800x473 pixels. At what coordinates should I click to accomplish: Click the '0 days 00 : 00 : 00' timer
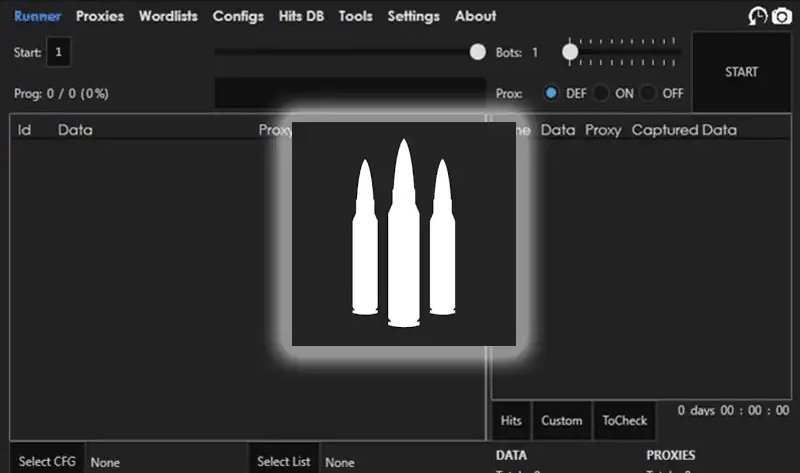(x=733, y=411)
